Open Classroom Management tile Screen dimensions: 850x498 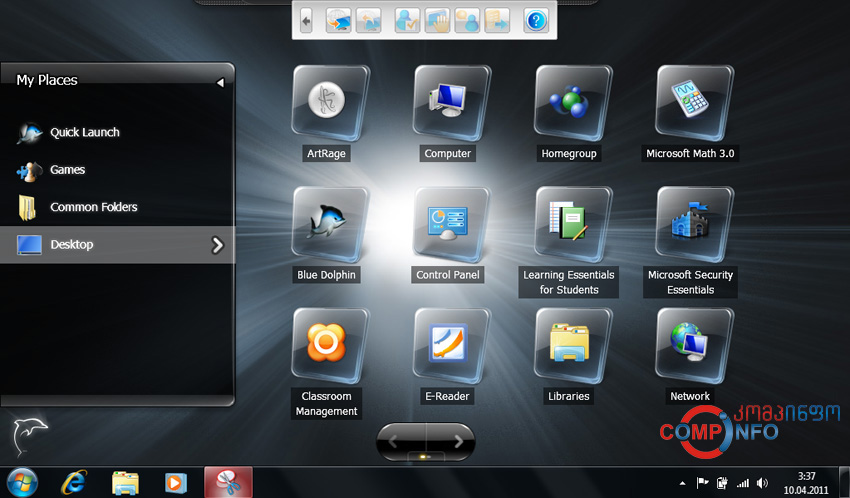pyautogui.click(x=330, y=346)
